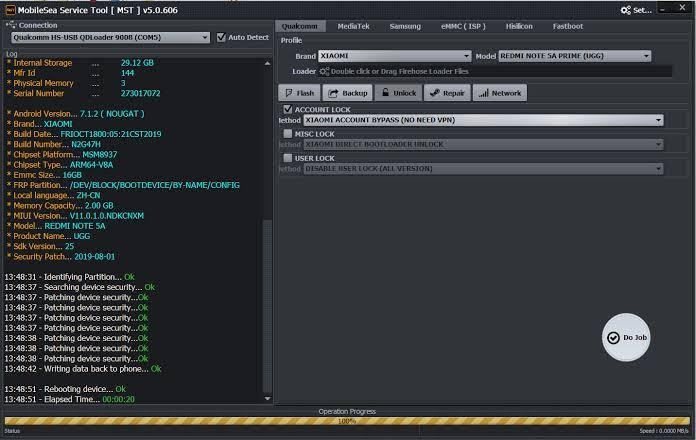Screen dimensions: 696x440
Task: Click the log scrollbar up arrow
Action: tap(267, 63)
